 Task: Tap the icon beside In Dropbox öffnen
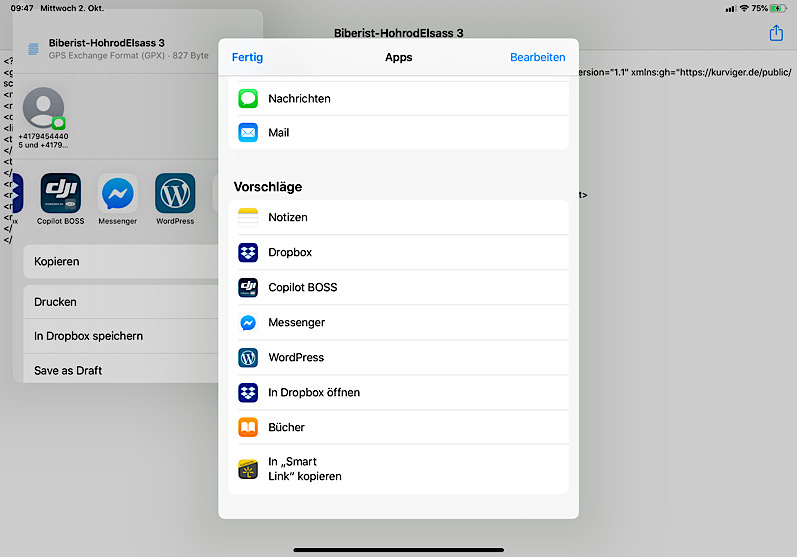248,392
